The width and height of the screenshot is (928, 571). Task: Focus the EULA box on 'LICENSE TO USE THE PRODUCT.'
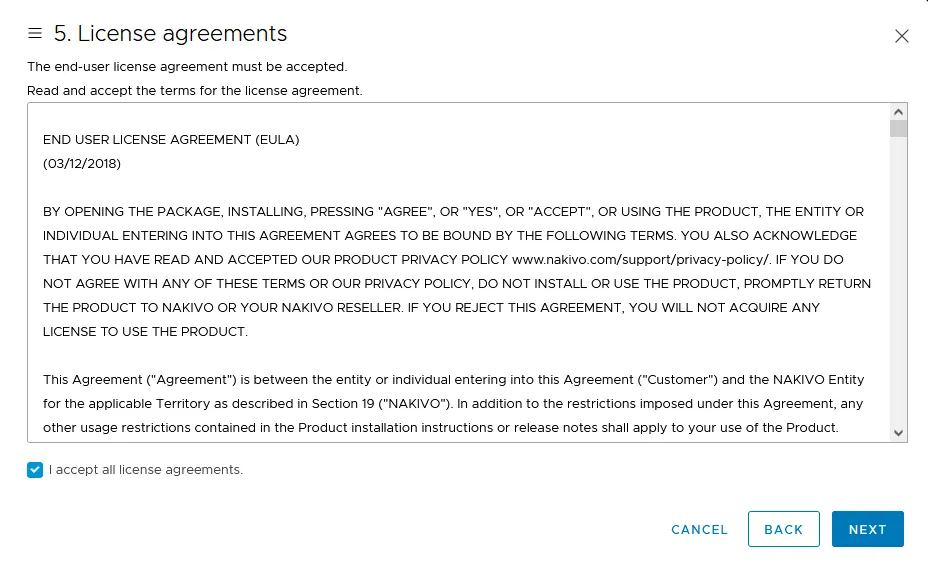click(x=145, y=331)
